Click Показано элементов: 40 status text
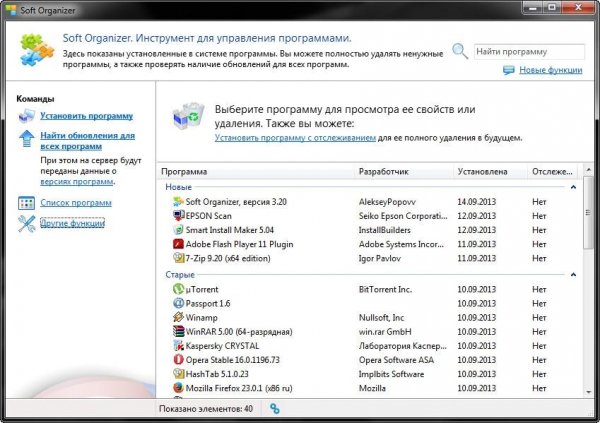Image resolution: width=600 pixels, height=423 pixels. (206, 409)
